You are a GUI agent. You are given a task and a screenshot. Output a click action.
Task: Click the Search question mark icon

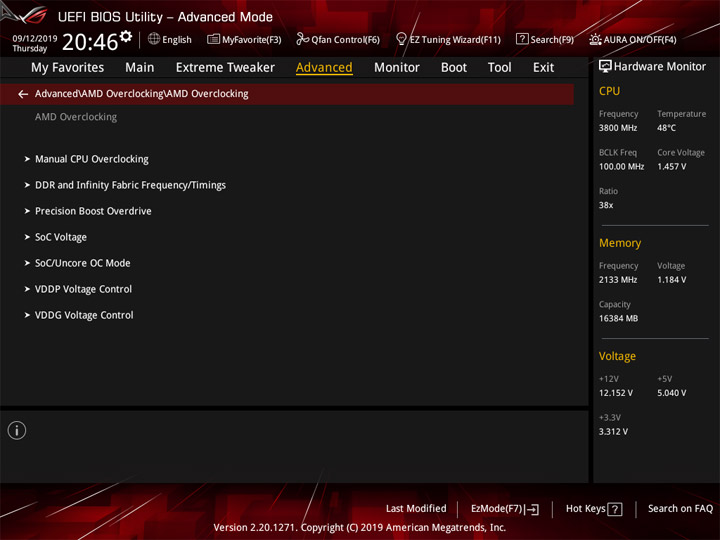[x=522, y=39]
